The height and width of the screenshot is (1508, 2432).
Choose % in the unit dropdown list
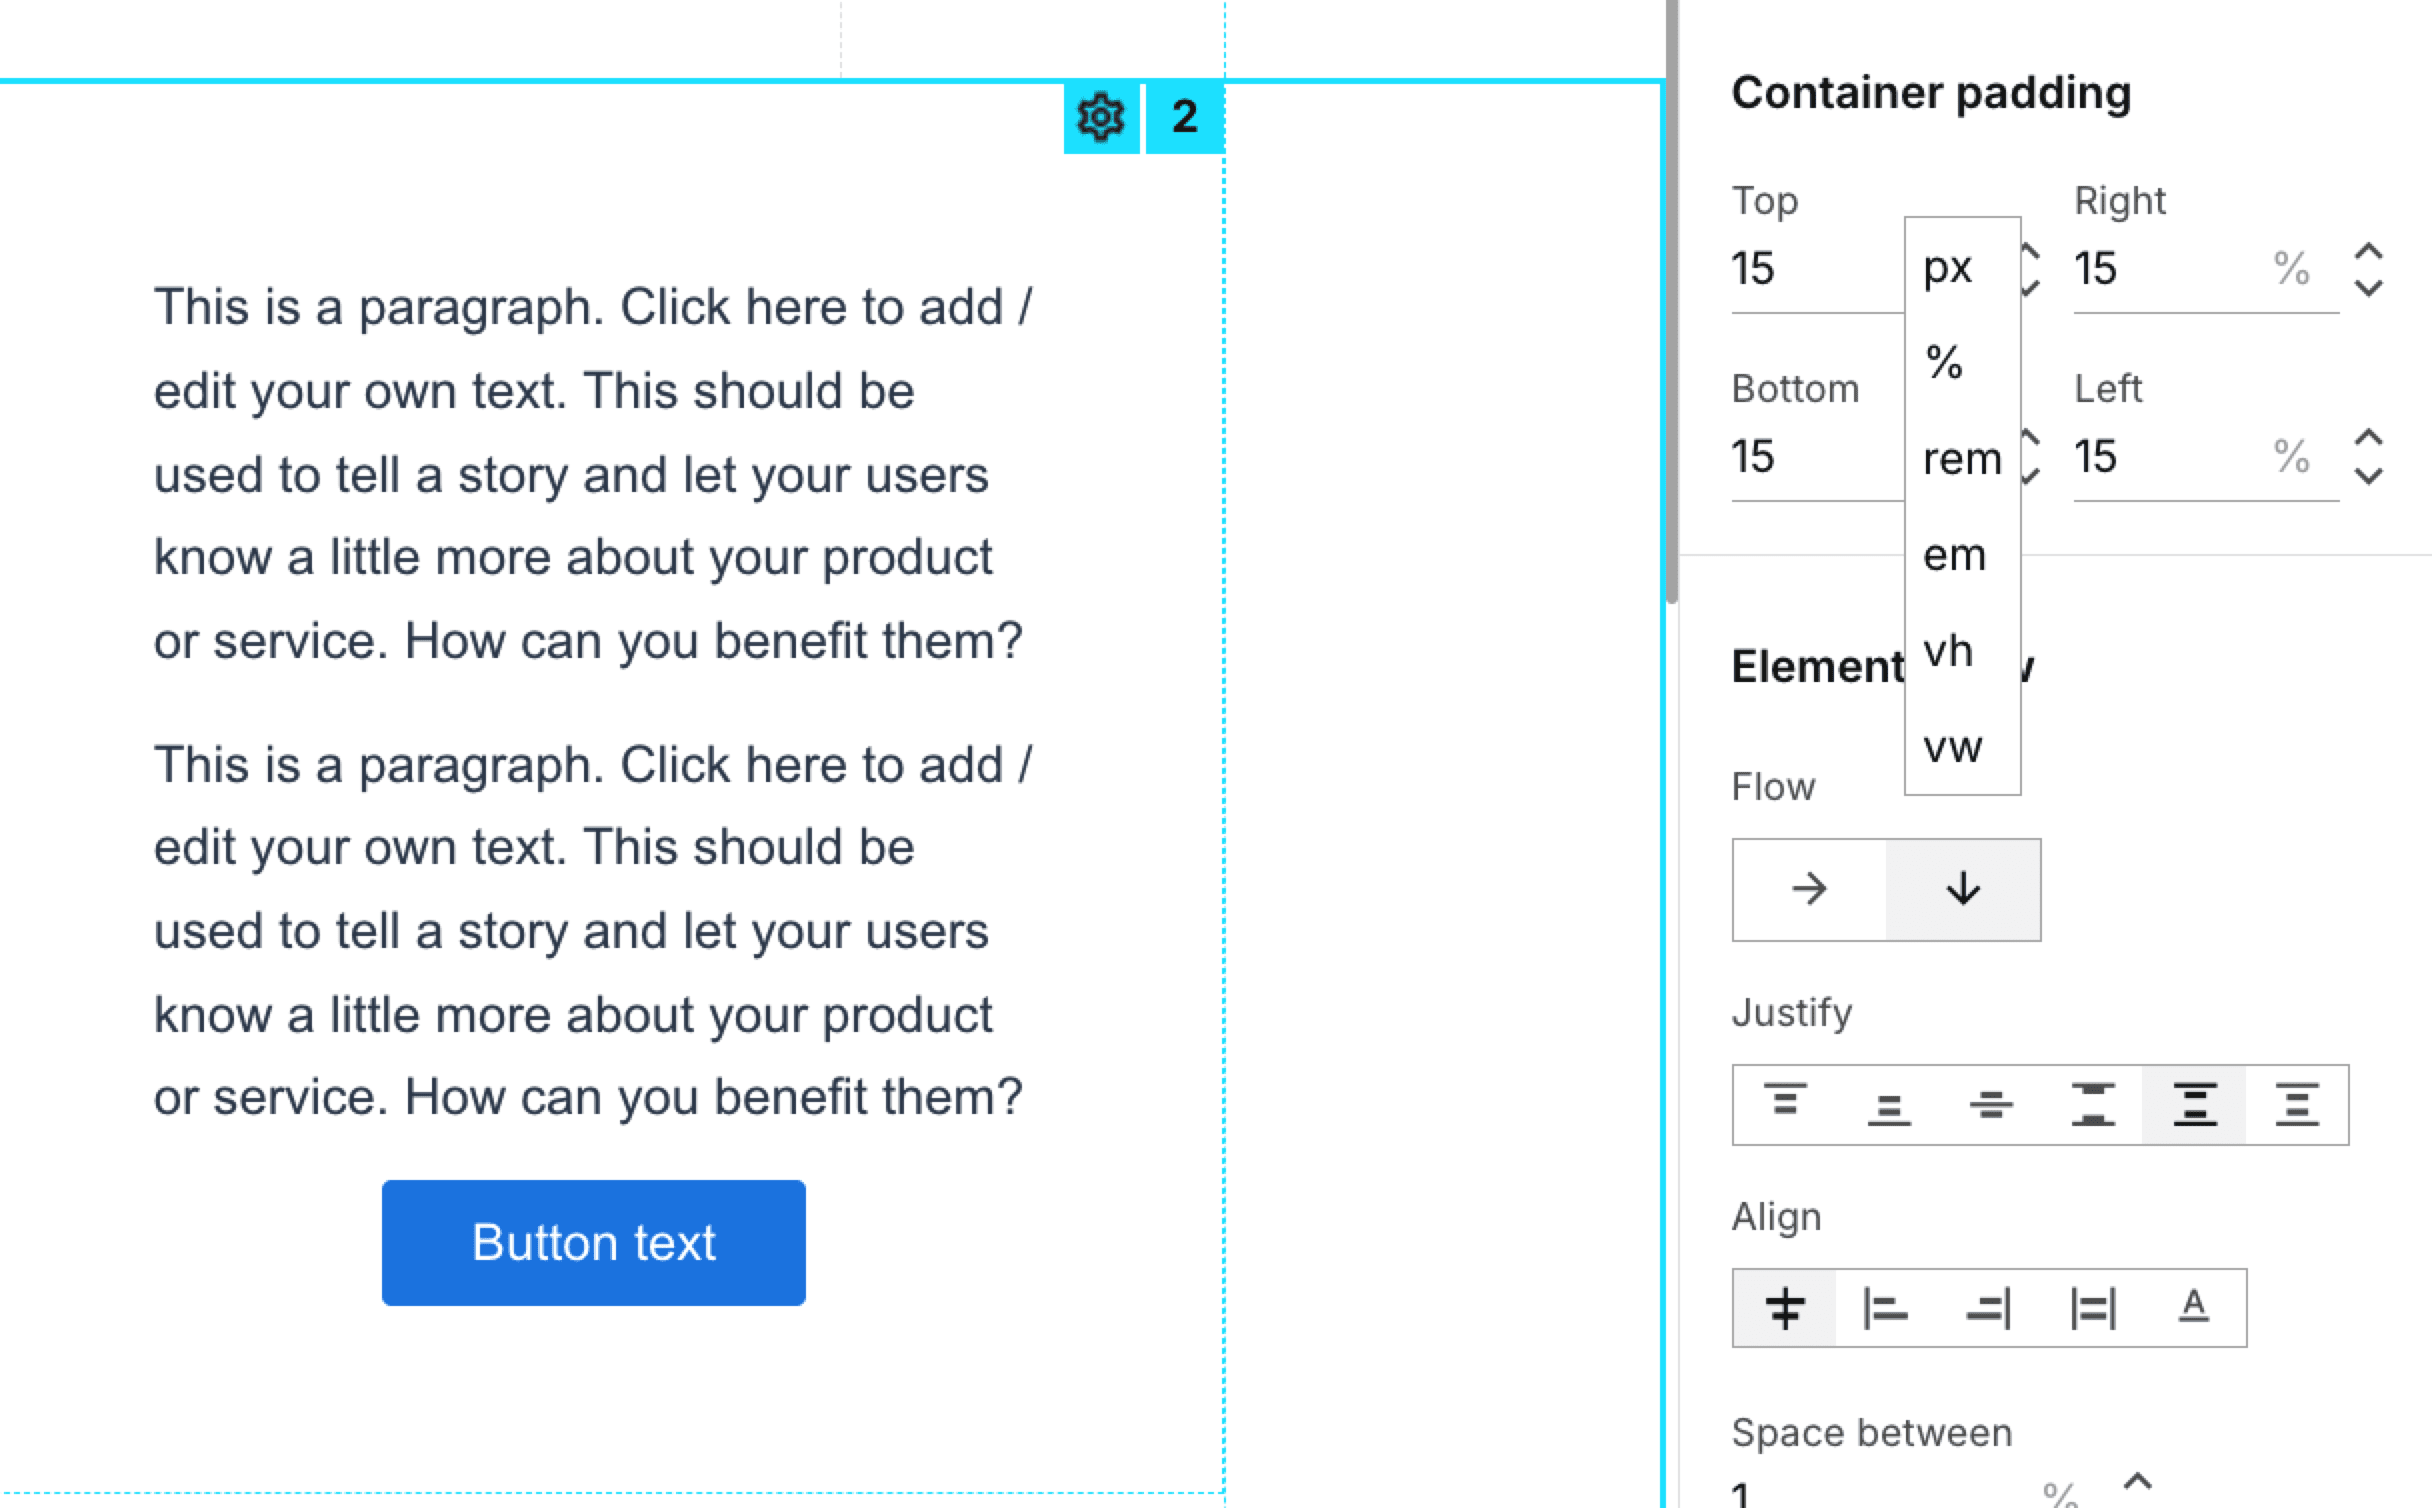pyautogui.click(x=1962, y=362)
